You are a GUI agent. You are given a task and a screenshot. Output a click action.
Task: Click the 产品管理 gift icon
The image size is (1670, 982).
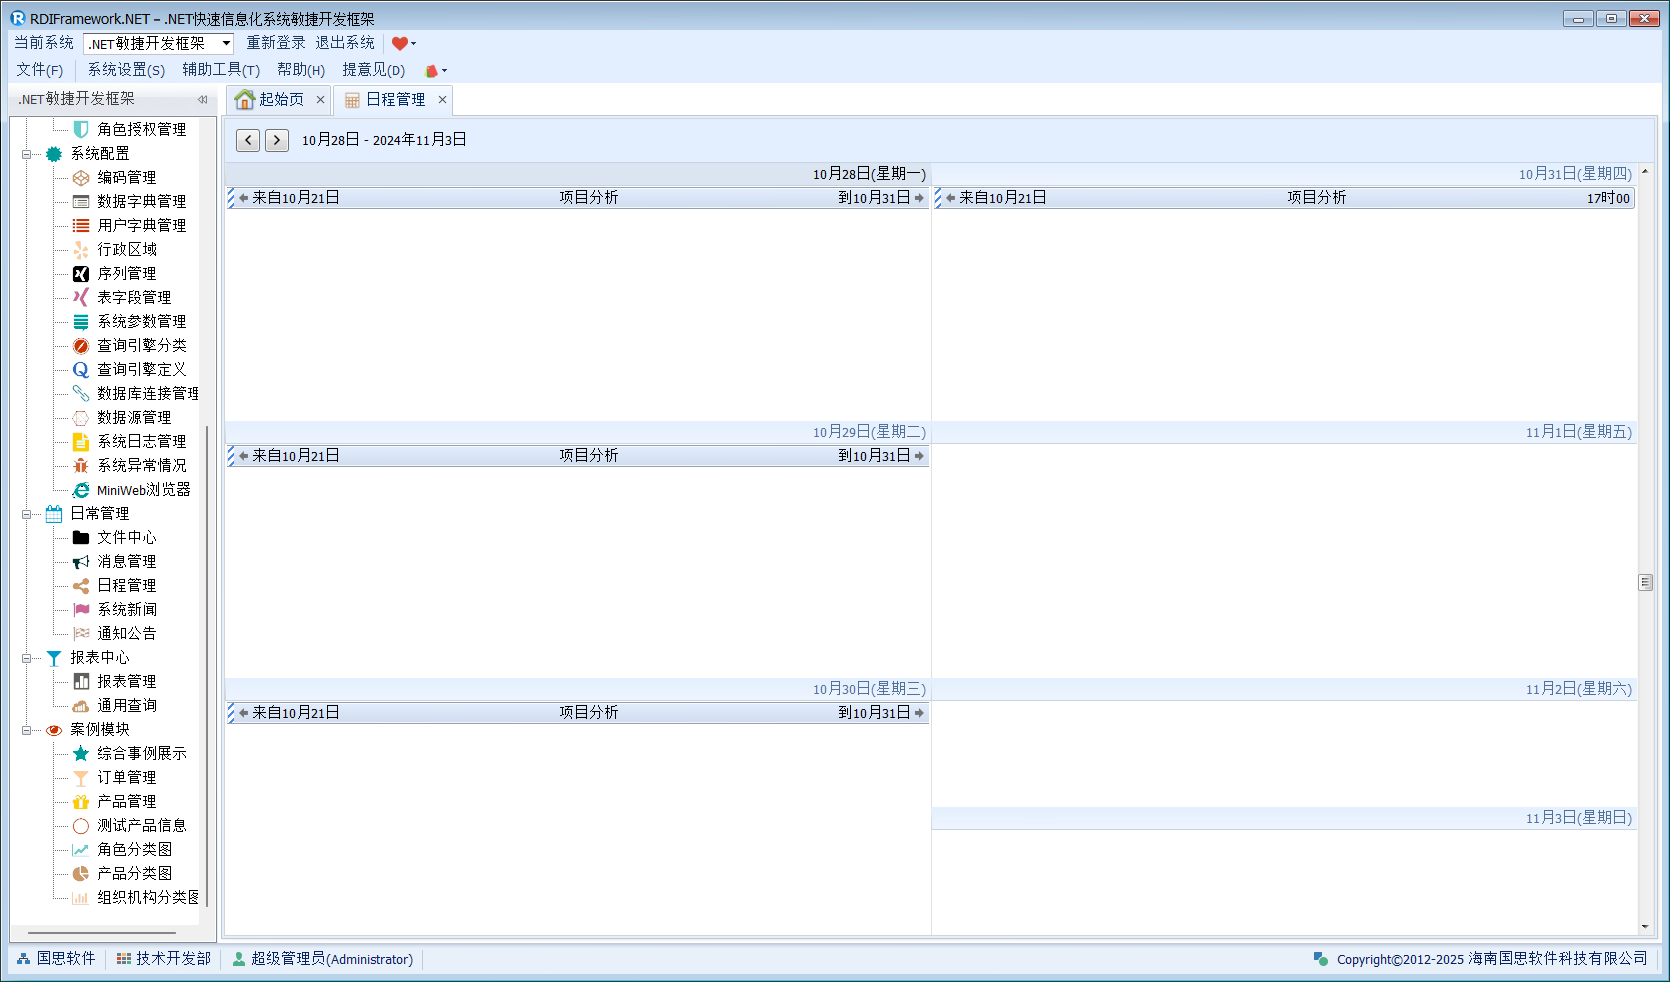point(81,802)
